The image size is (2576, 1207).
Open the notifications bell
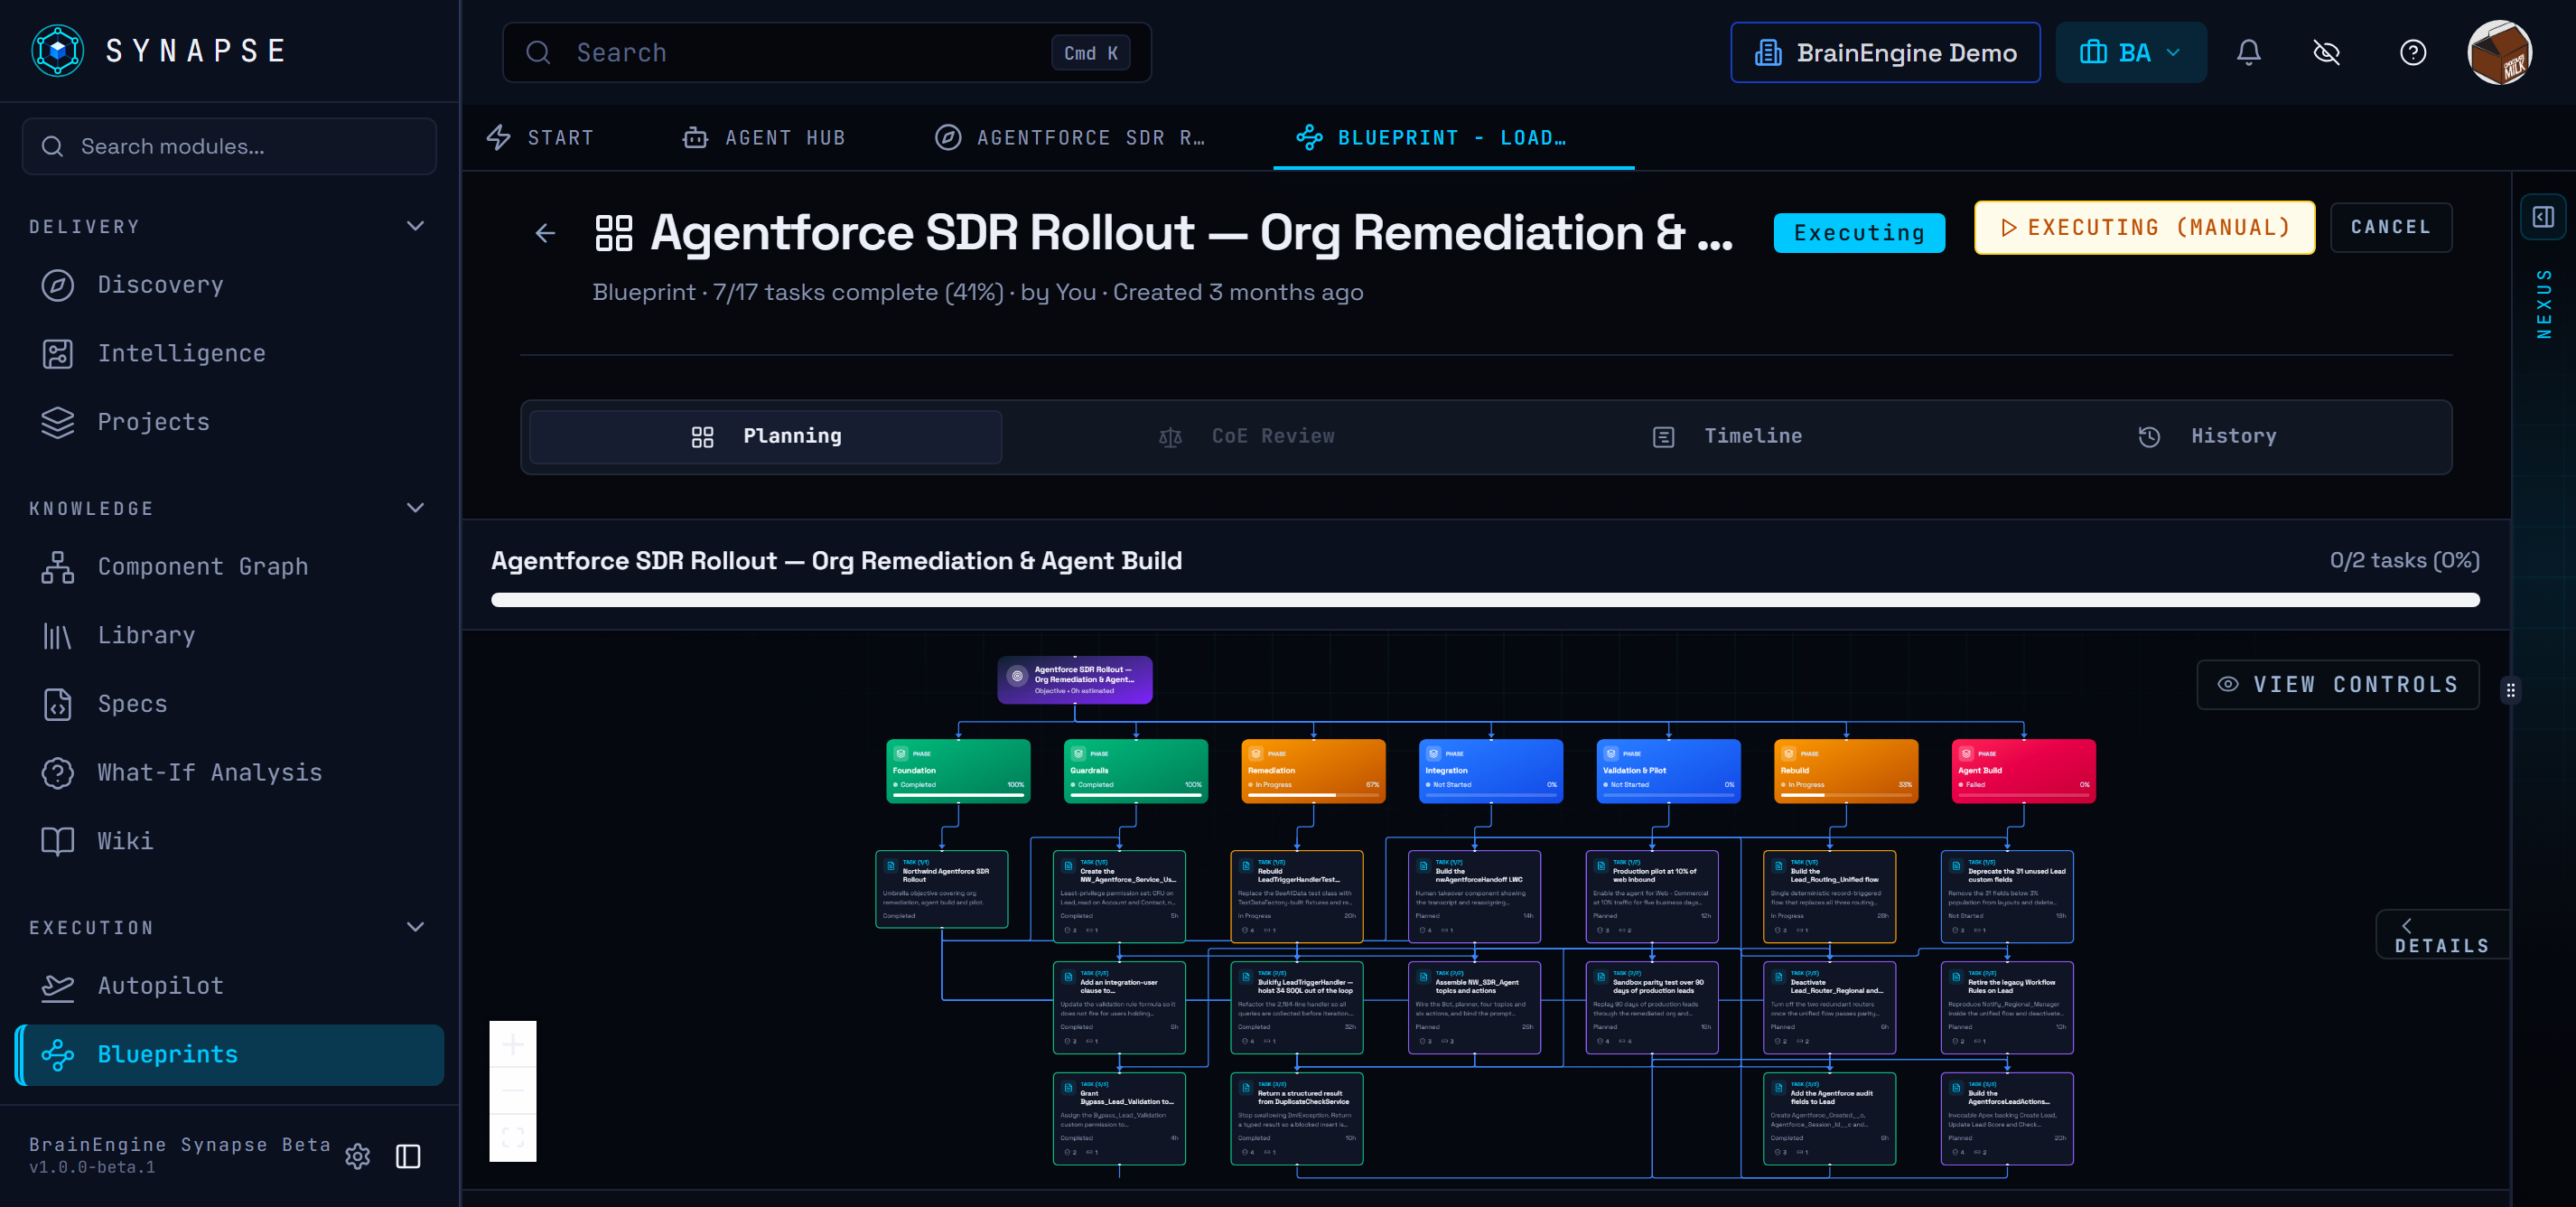[x=2248, y=53]
